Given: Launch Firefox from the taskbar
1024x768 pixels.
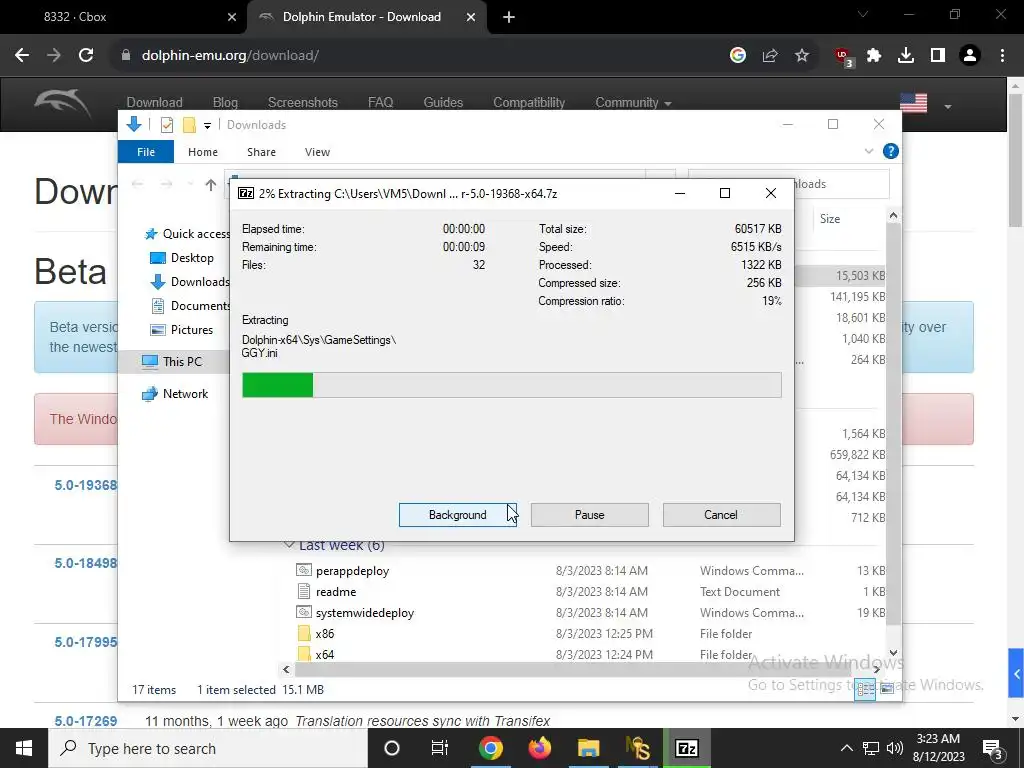Looking at the screenshot, I should [539, 748].
